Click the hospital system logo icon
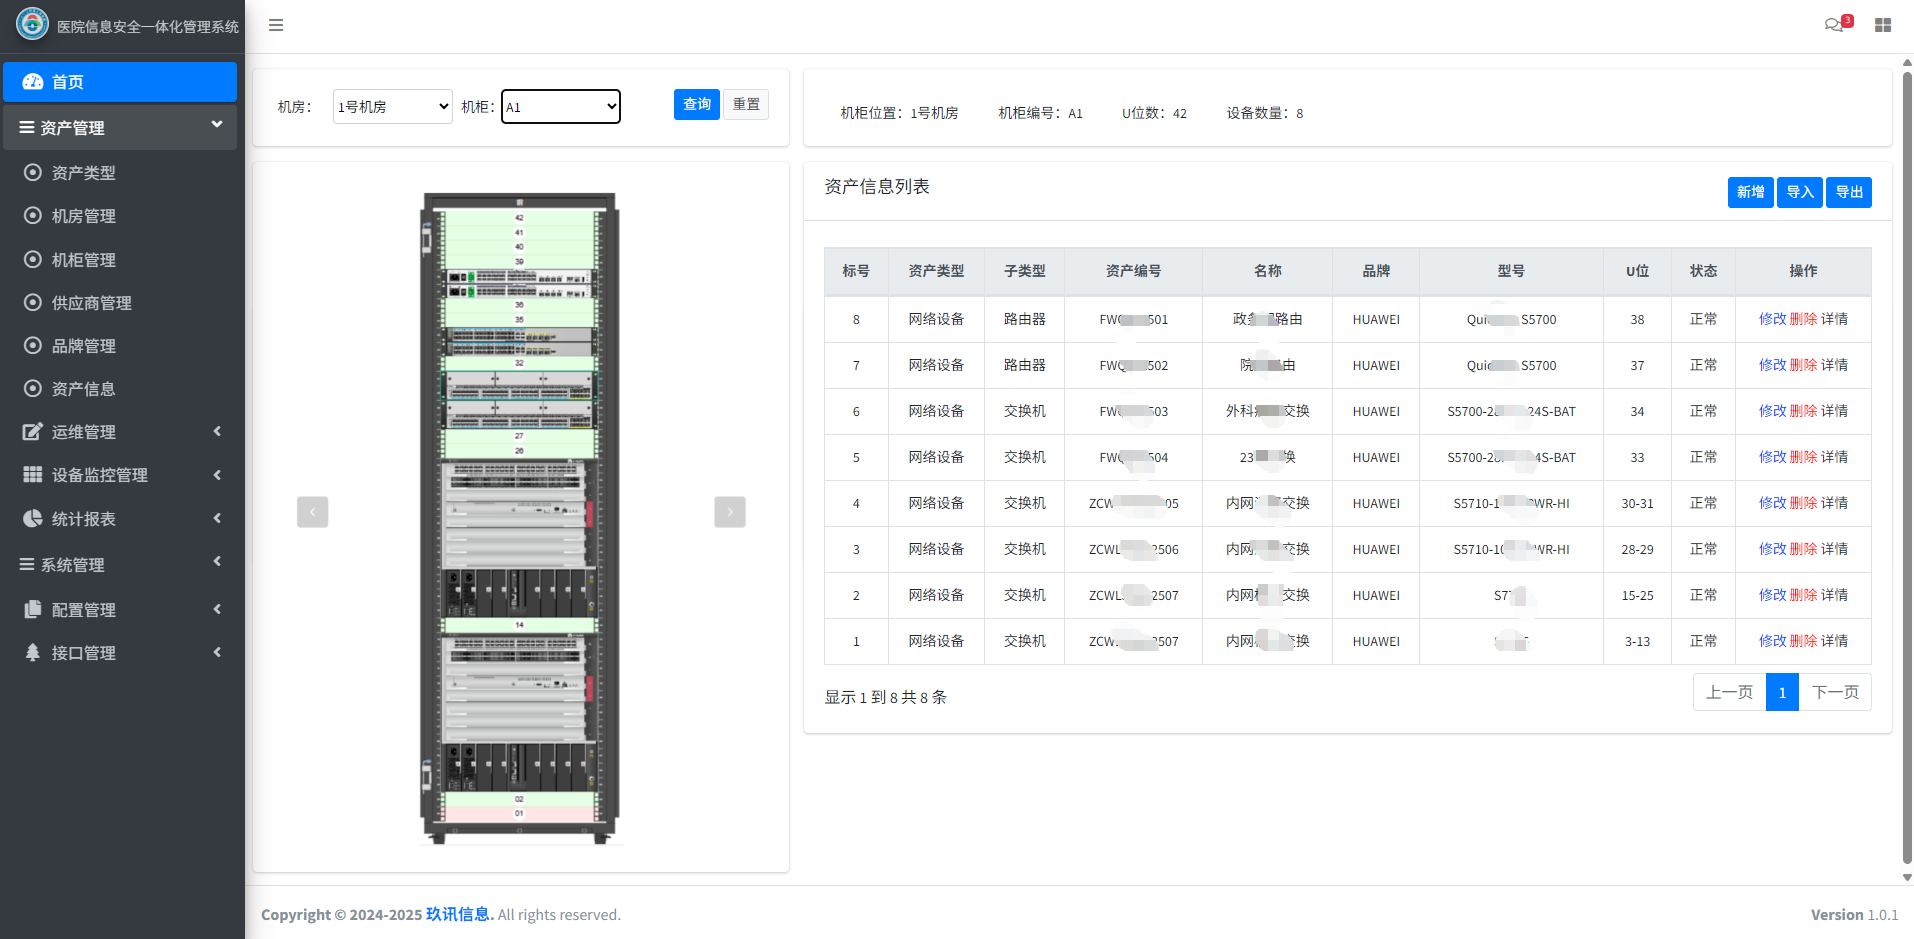Screen dimensions: 1914x939 [x=32, y=24]
